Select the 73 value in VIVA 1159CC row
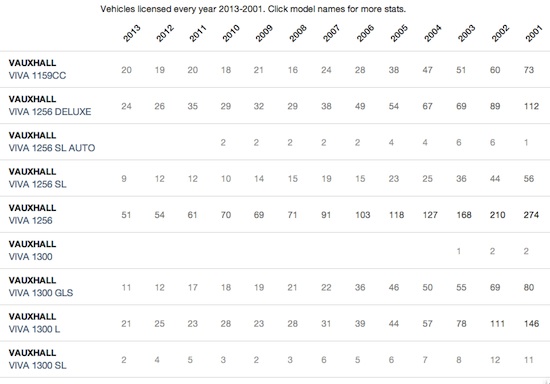550x384 pixels. click(x=529, y=70)
